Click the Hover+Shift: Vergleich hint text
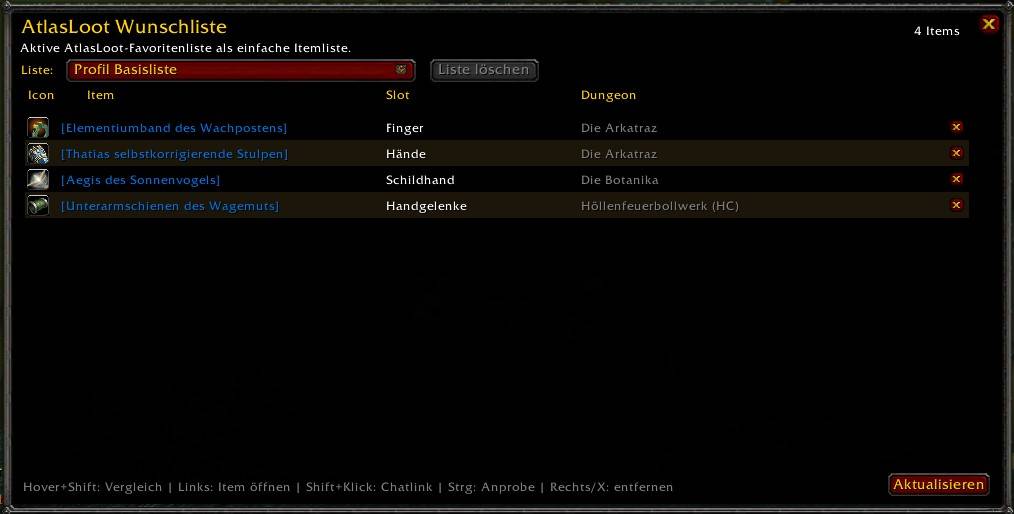 pyautogui.click(x=92, y=487)
